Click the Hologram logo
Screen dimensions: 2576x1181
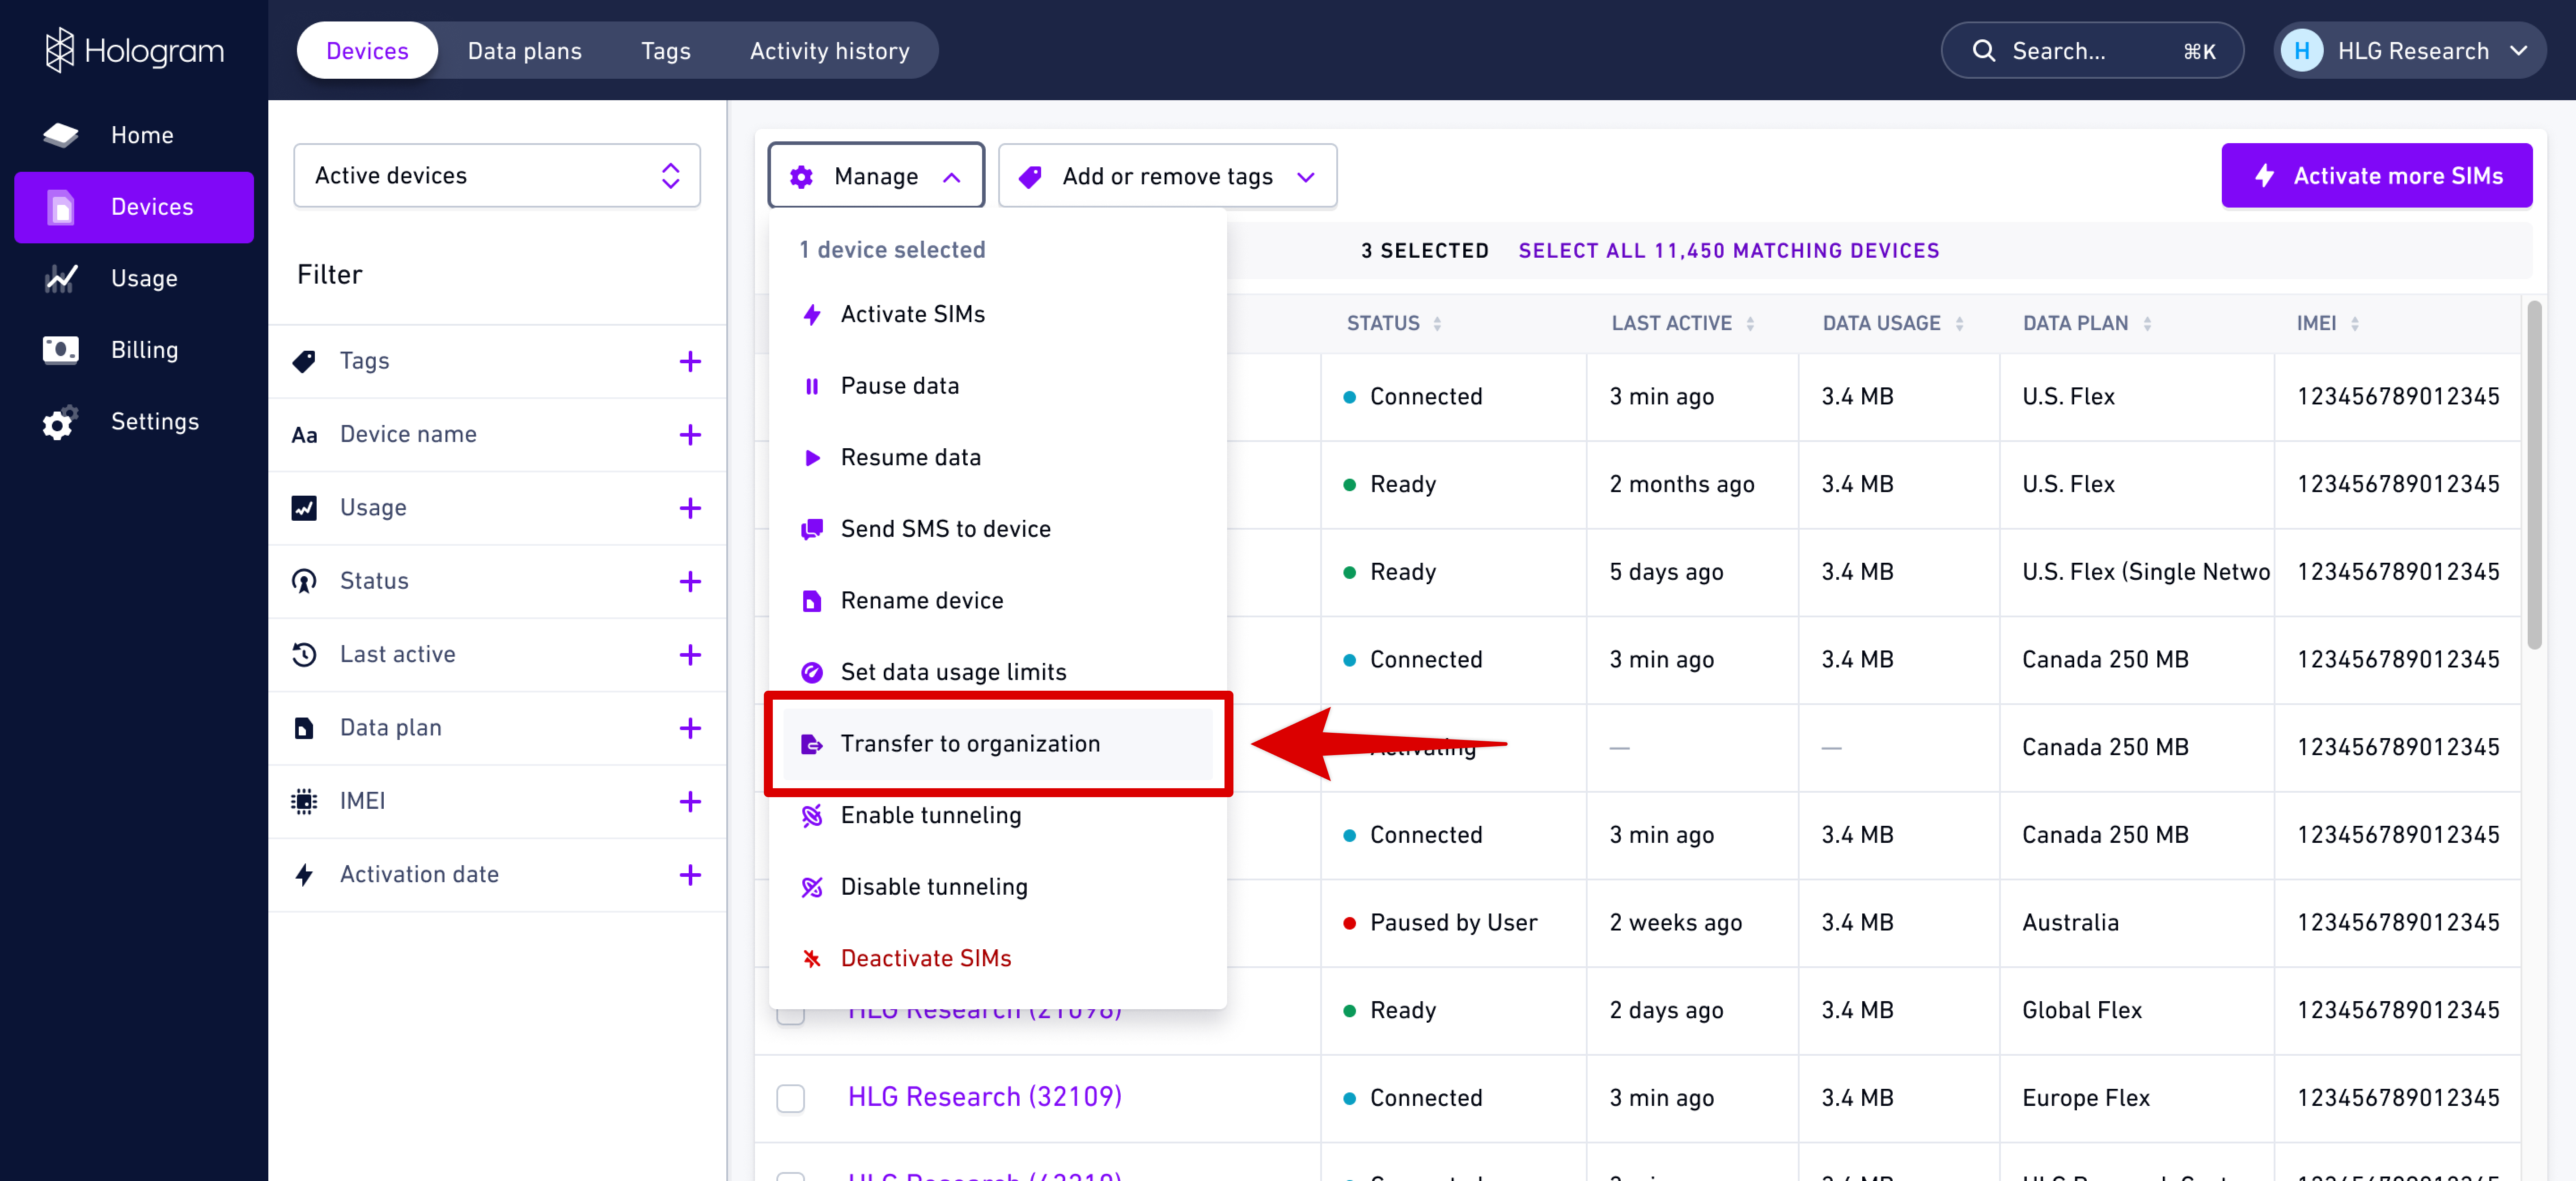tap(134, 50)
